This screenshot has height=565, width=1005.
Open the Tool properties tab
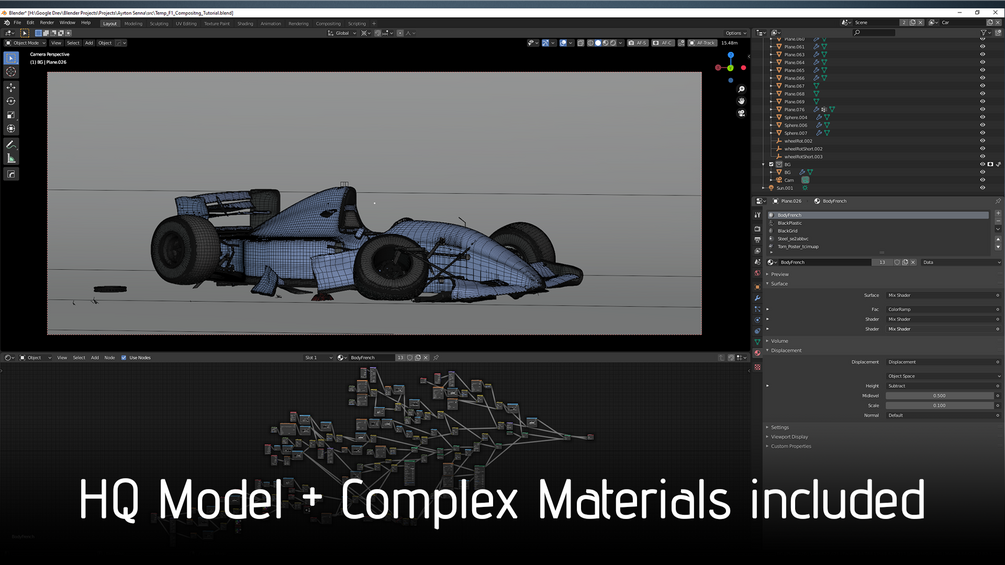(x=758, y=215)
